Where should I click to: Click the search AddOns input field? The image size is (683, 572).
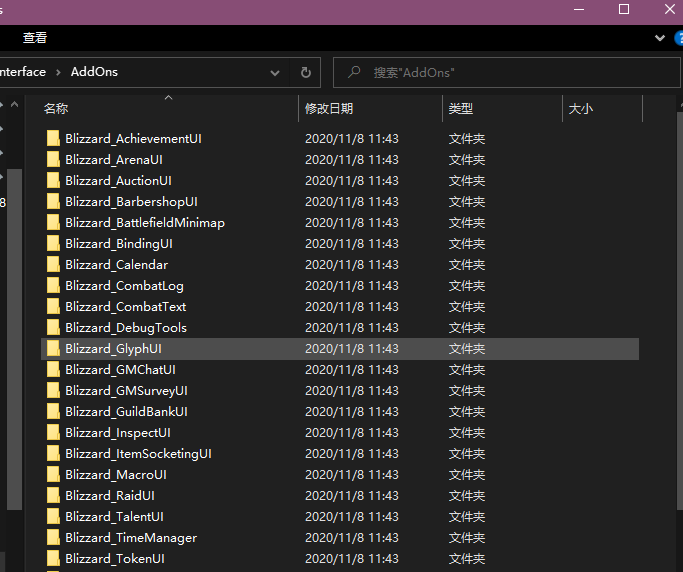pyautogui.click(x=507, y=72)
